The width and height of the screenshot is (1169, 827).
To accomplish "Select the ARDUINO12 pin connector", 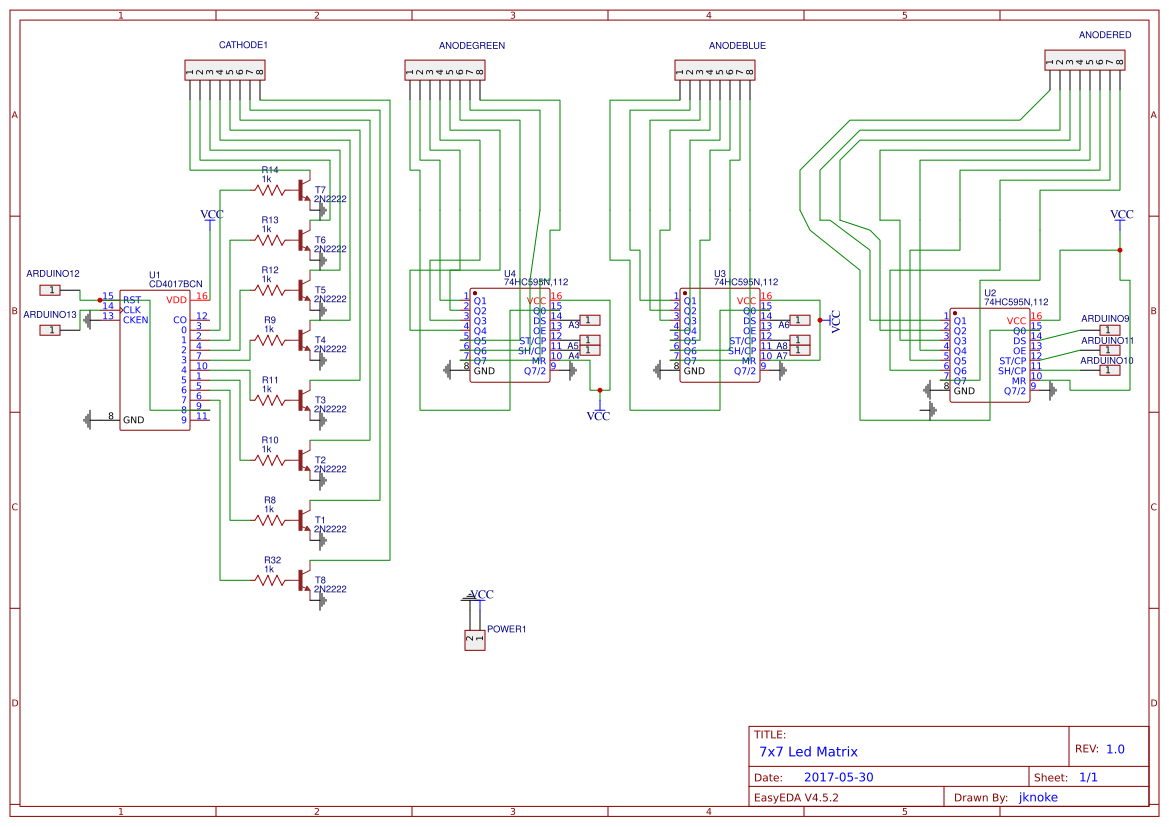I will tap(50, 289).
